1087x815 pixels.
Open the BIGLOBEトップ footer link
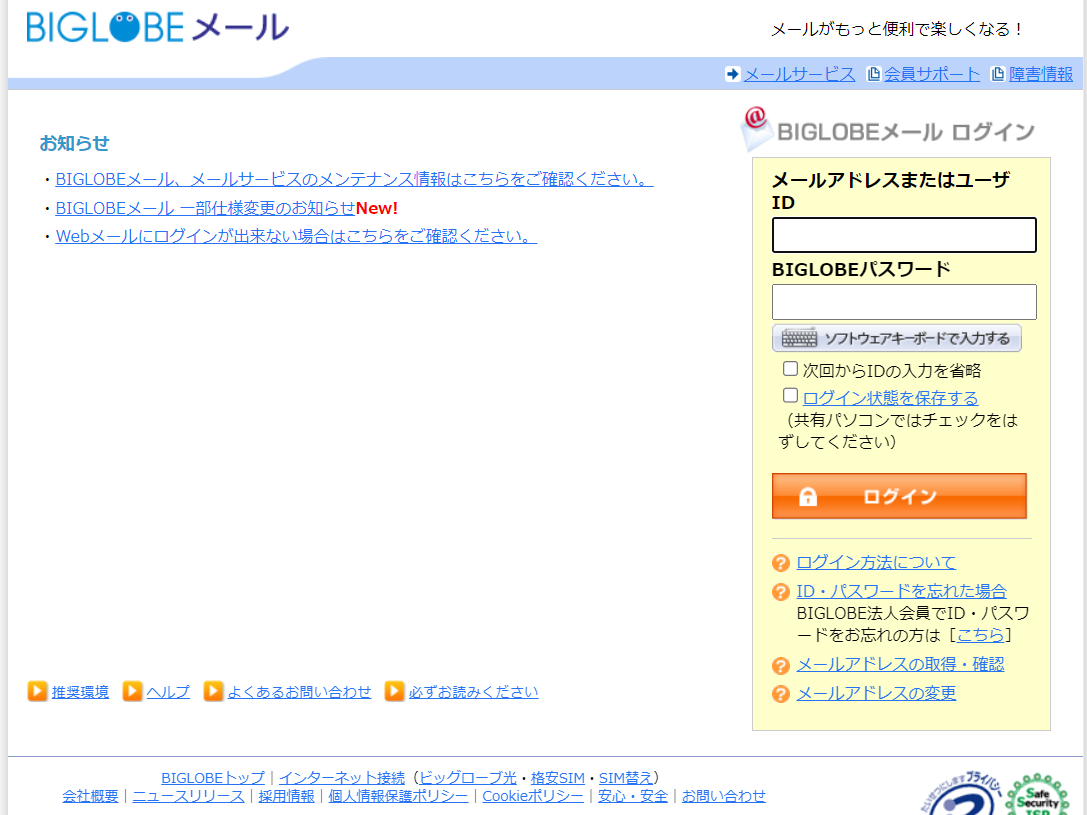point(213,778)
